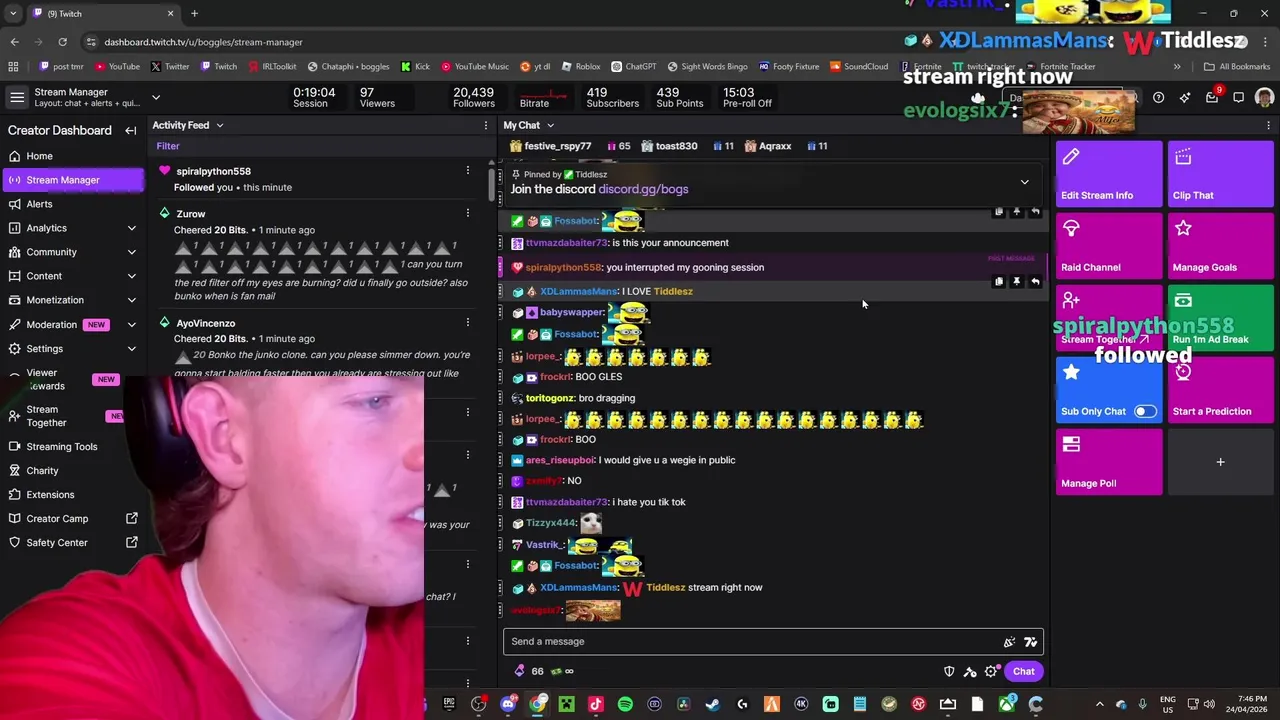Open the Activity Feed panel menu
Image resolution: width=1280 pixels, height=720 pixels.
pyautogui.click(x=486, y=126)
